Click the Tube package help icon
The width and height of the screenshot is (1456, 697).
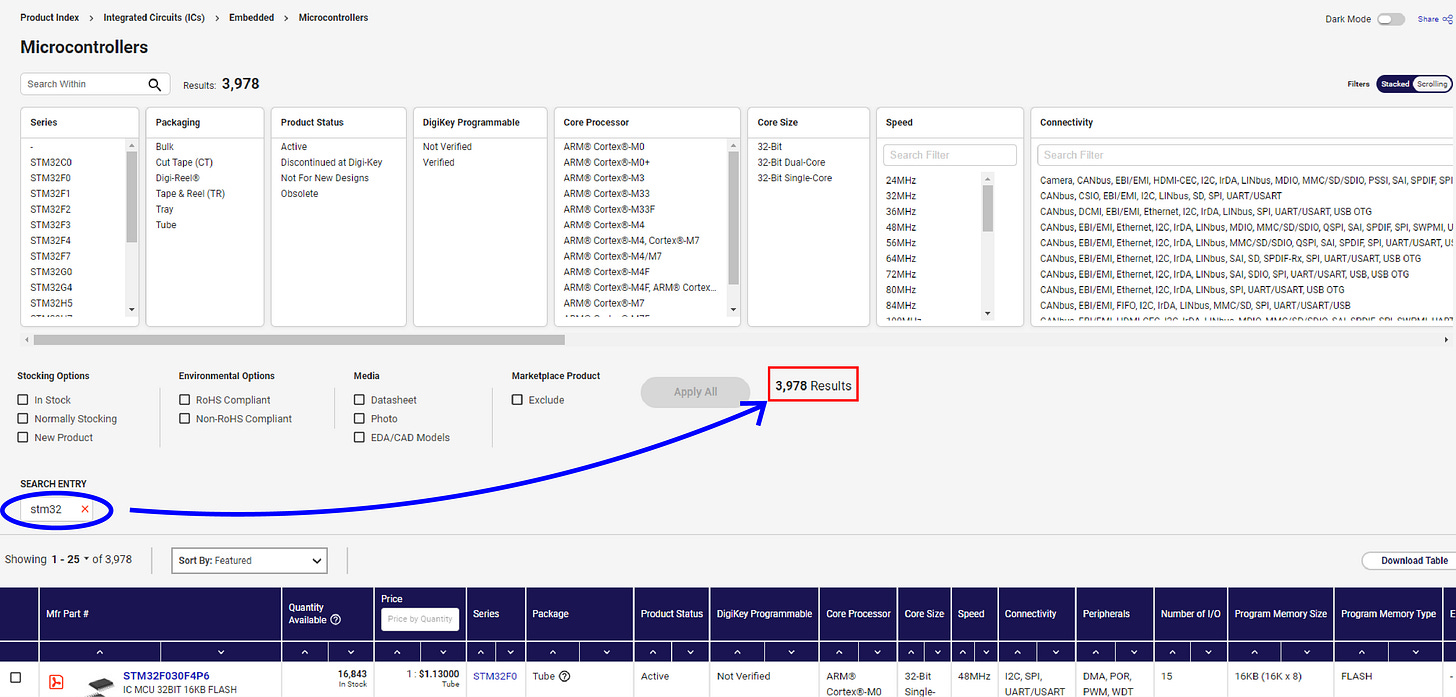coord(565,677)
